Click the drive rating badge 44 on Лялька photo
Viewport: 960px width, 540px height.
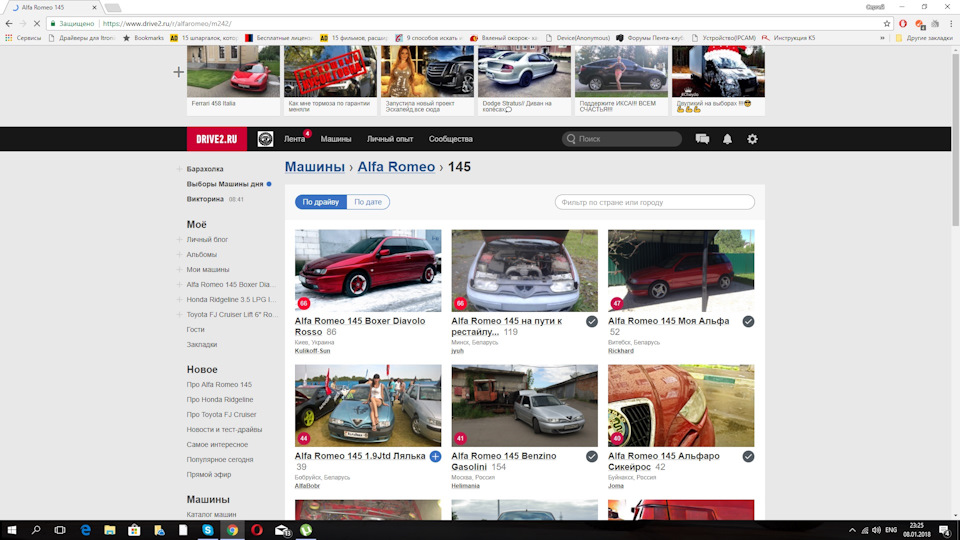click(x=304, y=438)
